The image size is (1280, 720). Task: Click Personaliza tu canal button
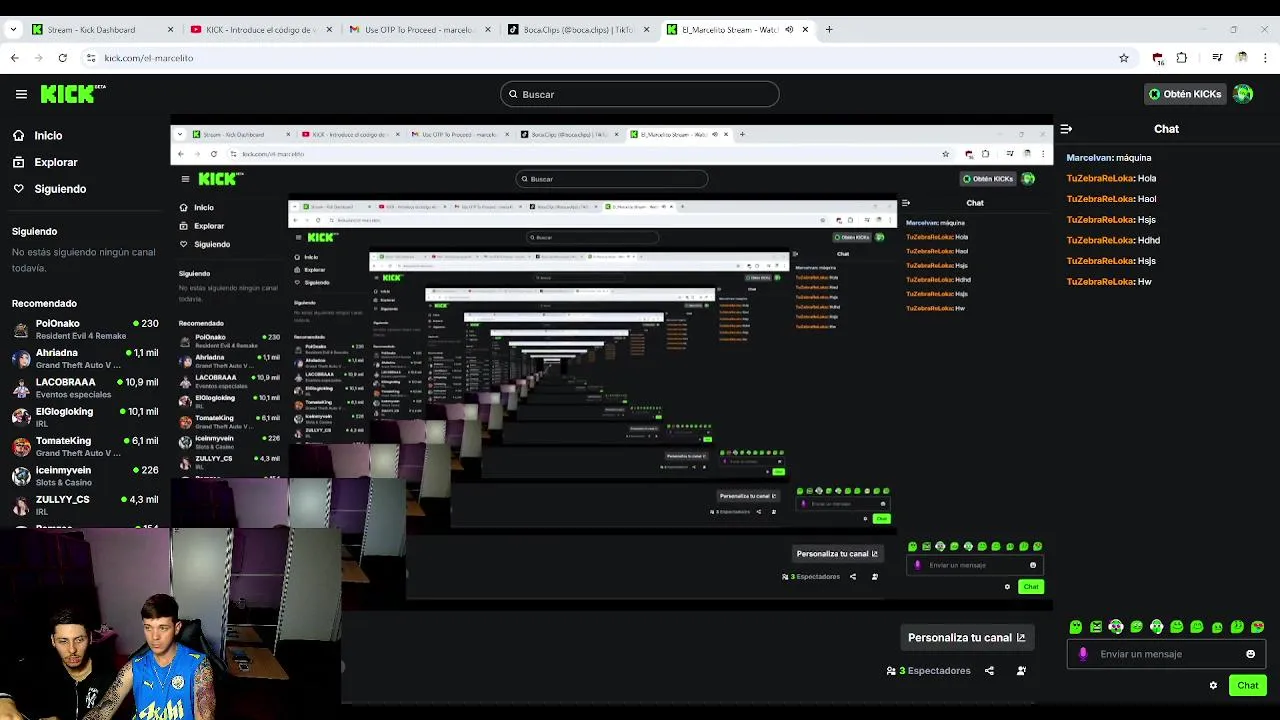click(x=966, y=638)
